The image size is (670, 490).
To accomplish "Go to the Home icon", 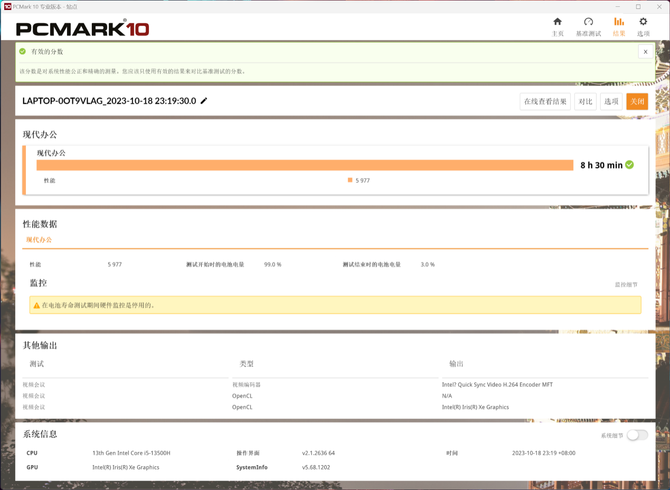I will [557, 22].
